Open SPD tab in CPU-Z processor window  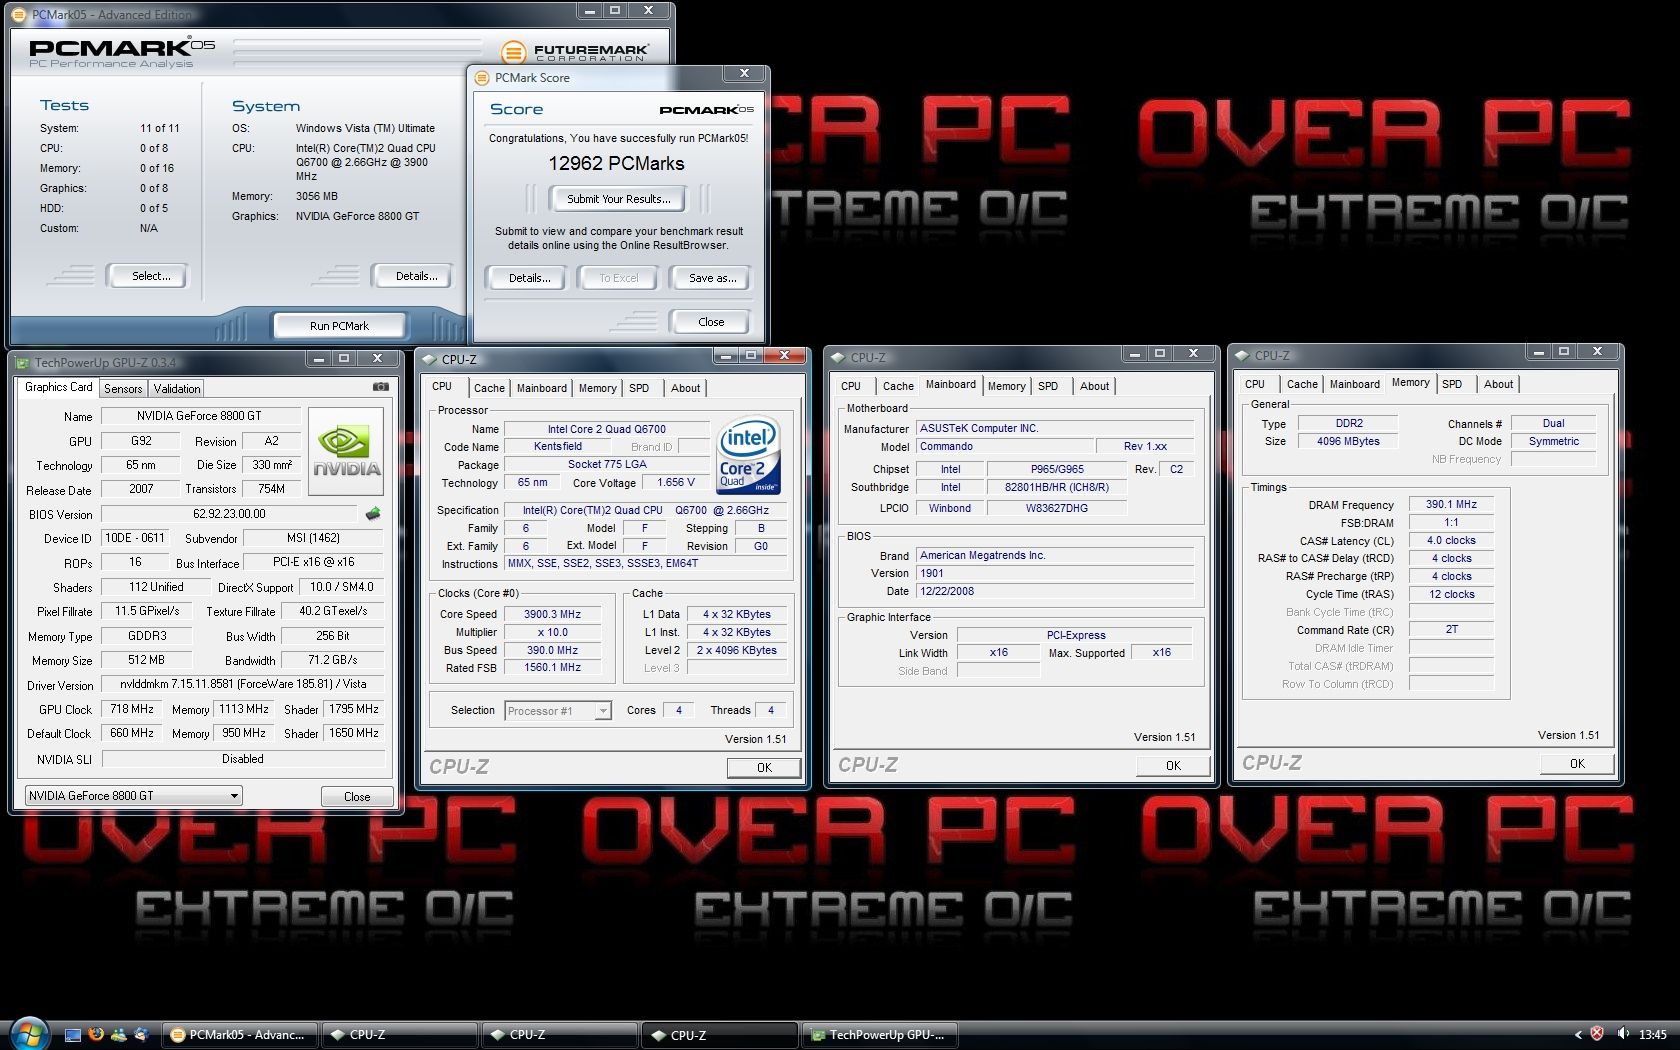(639, 388)
